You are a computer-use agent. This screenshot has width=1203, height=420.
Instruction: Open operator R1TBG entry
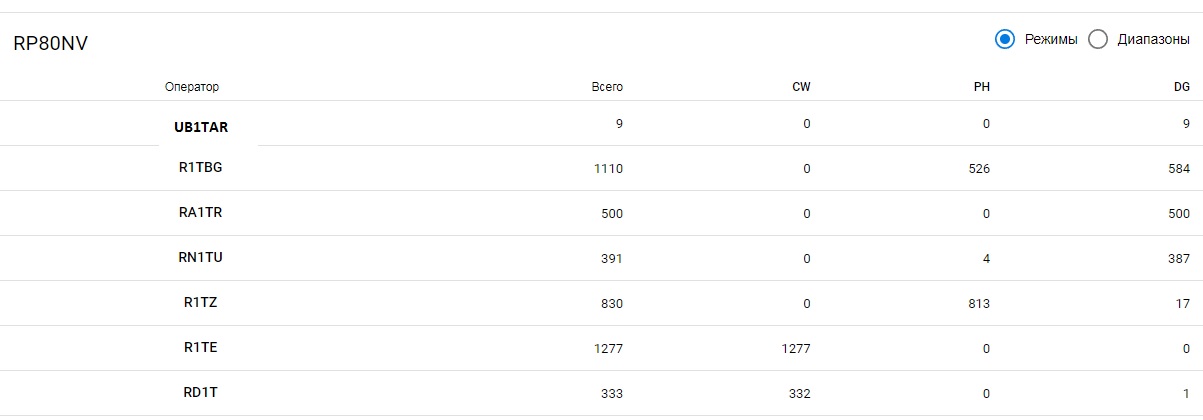point(194,168)
